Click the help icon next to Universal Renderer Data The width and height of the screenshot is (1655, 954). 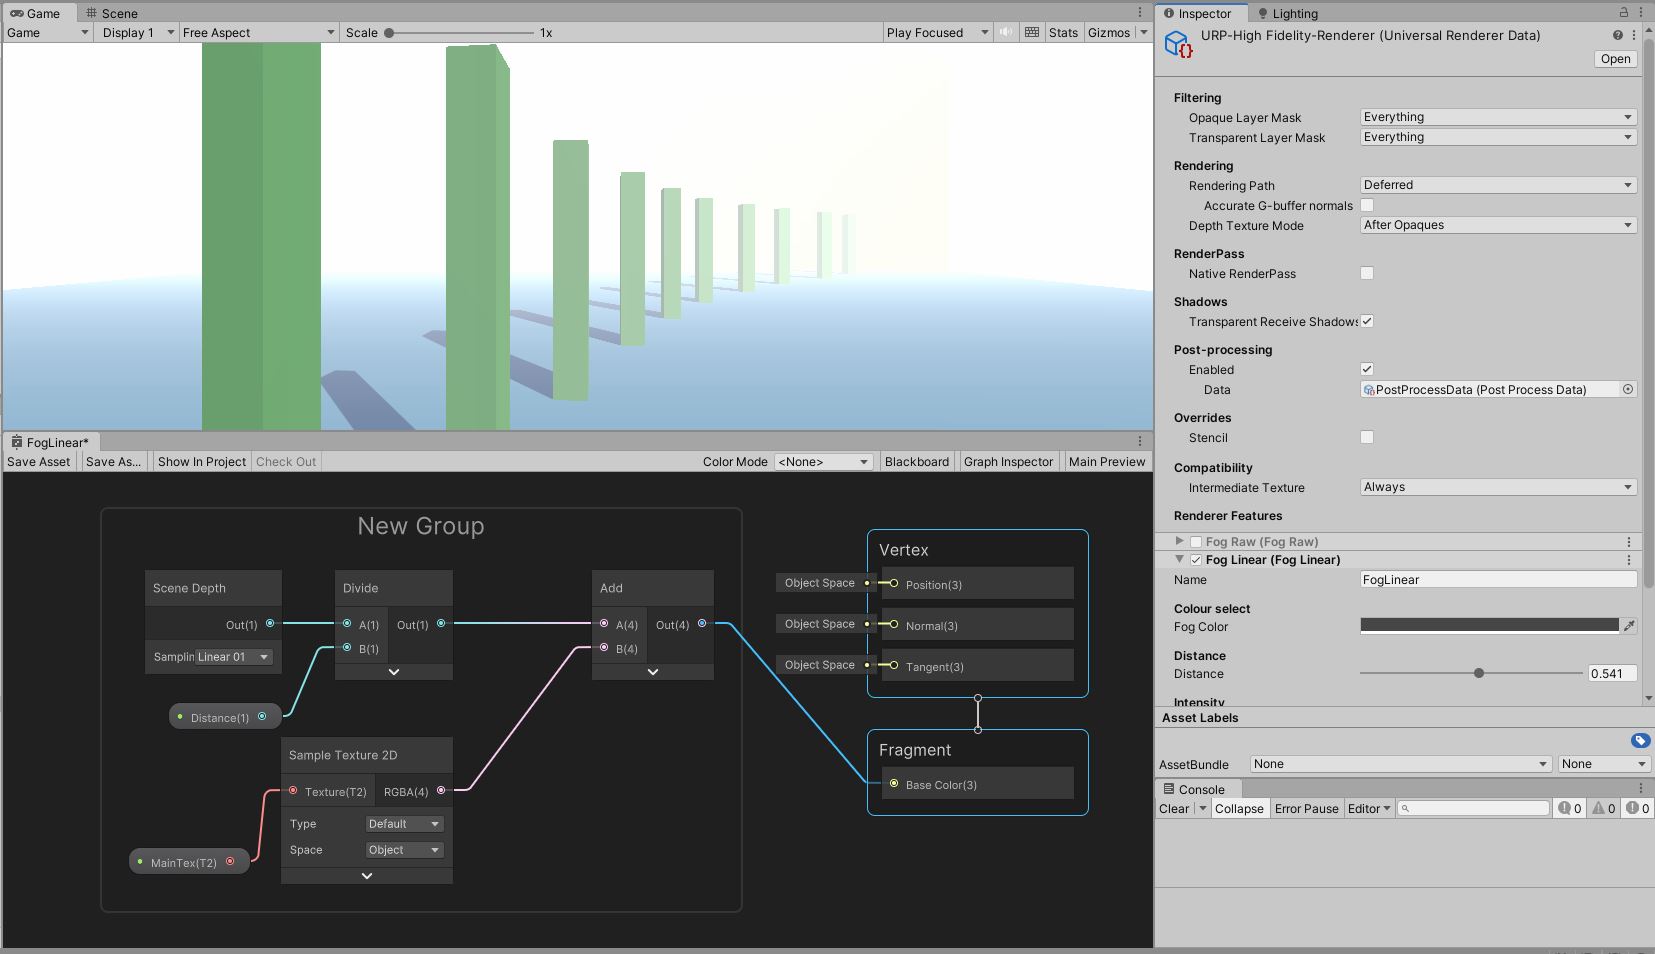pyautogui.click(x=1616, y=34)
